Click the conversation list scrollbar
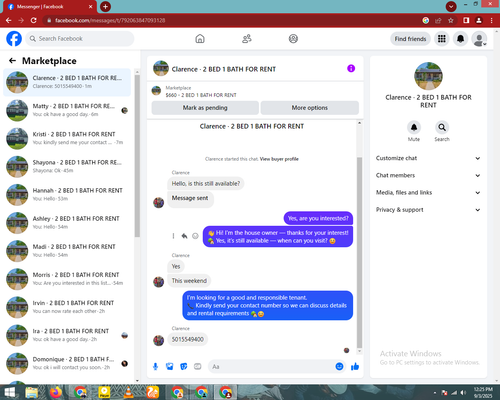This screenshot has width=500, height=400. [137, 156]
